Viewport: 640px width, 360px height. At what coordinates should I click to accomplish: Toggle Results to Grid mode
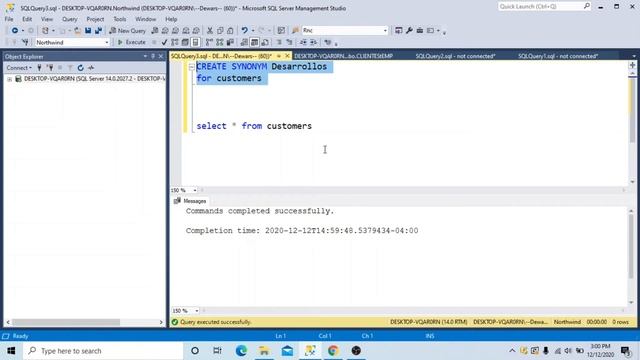pyautogui.click(x=254, y=42)
